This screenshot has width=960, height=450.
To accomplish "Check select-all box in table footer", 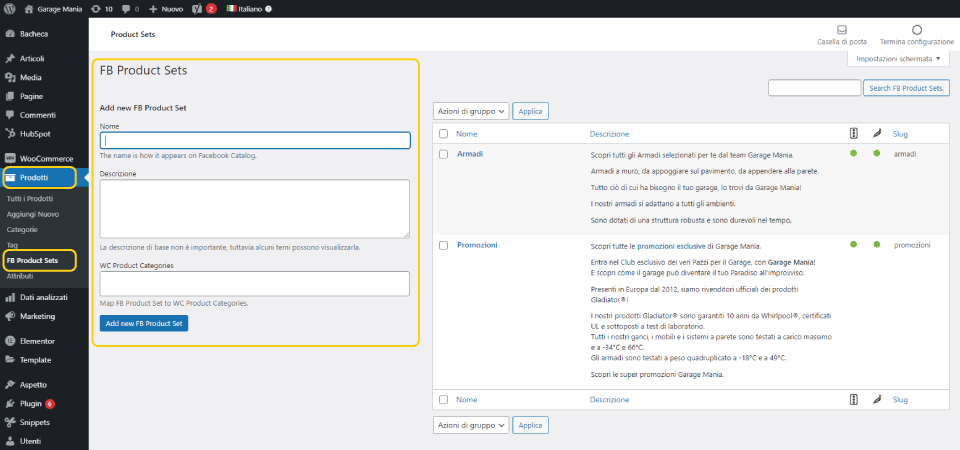I will [444, 399].
